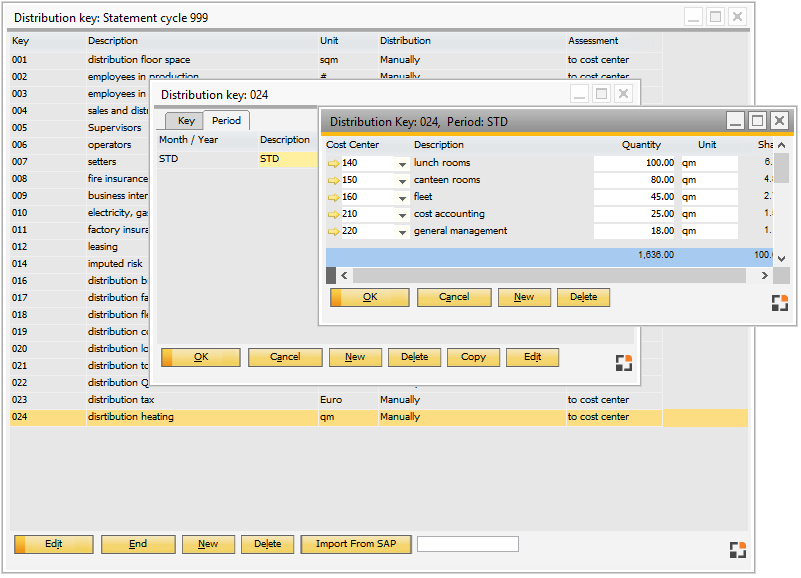Click the orange resize icon in the main window
The width and height of the screenshot is (801, 578).
click(x=738, y=549)
